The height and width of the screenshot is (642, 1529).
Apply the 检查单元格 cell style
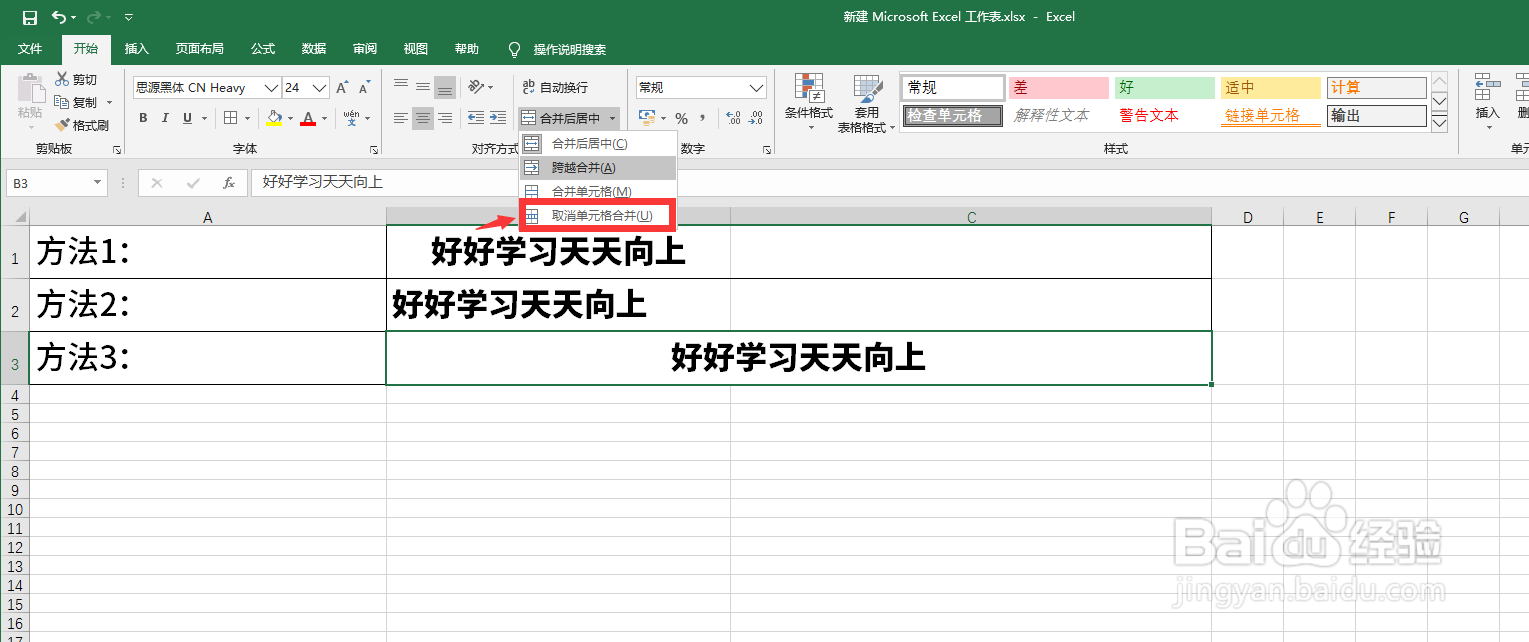point(951,115)
